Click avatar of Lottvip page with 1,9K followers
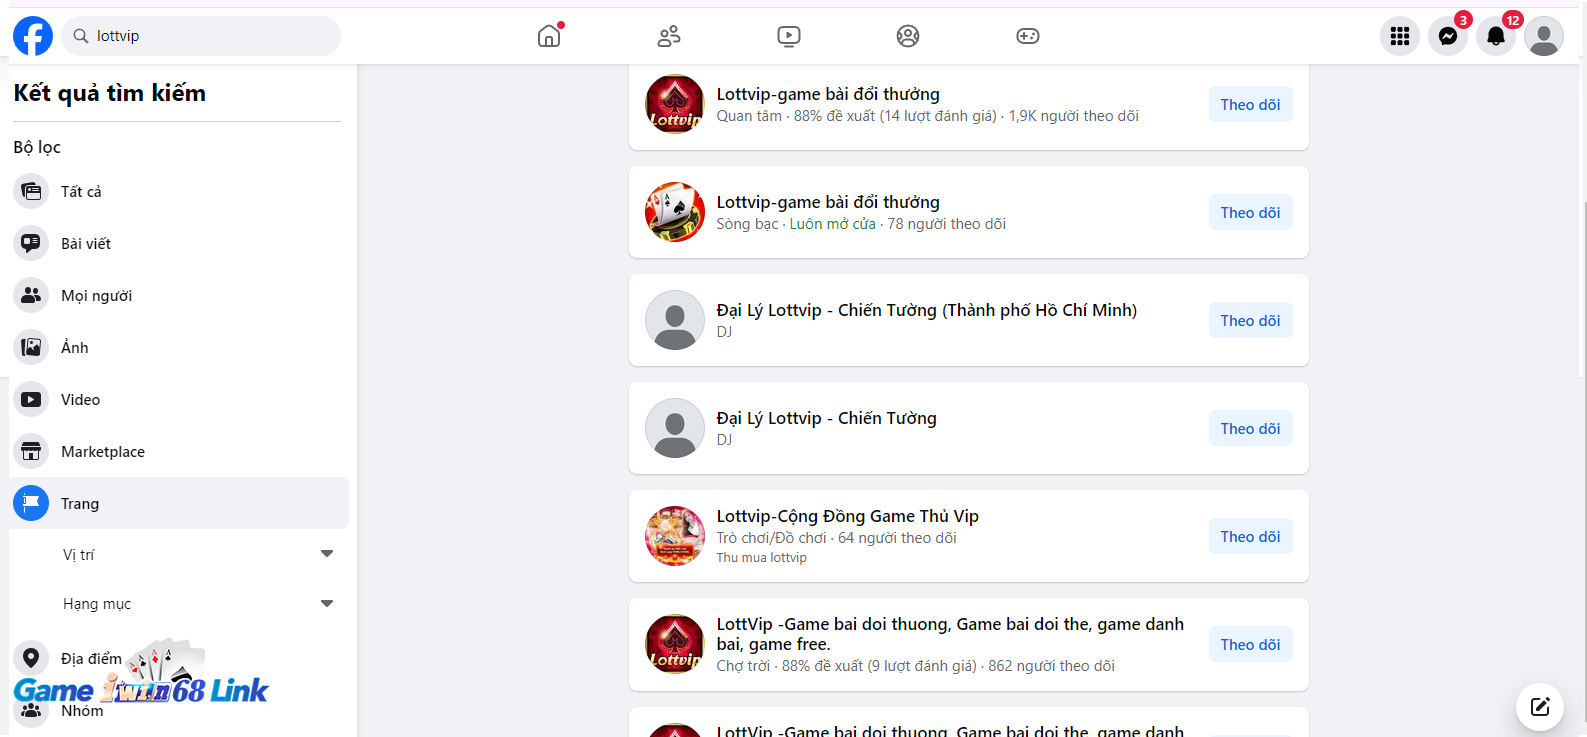 [675, 104]
